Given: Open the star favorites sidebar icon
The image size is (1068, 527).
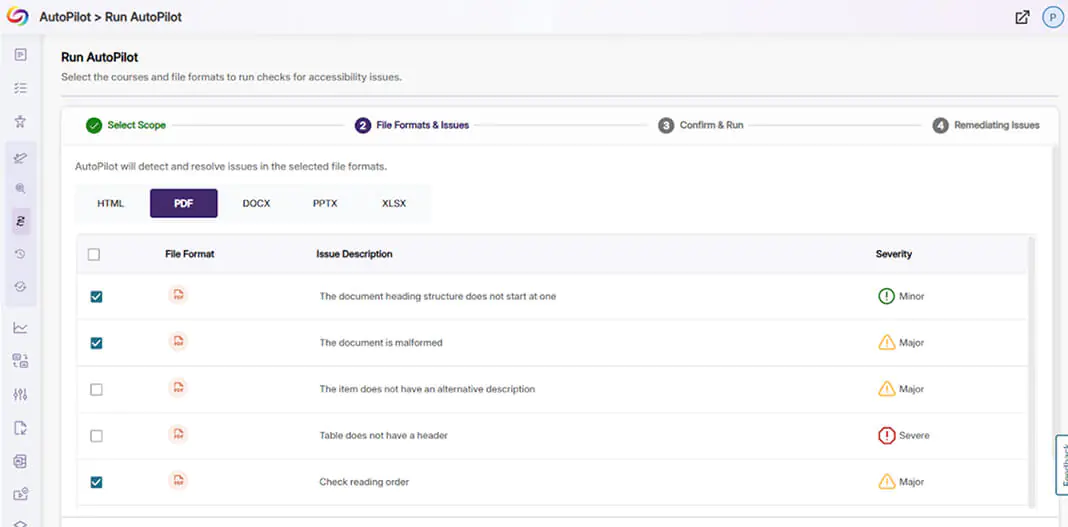Looking at the screenshot, I should pyautogui.click(x=20, y=121).
